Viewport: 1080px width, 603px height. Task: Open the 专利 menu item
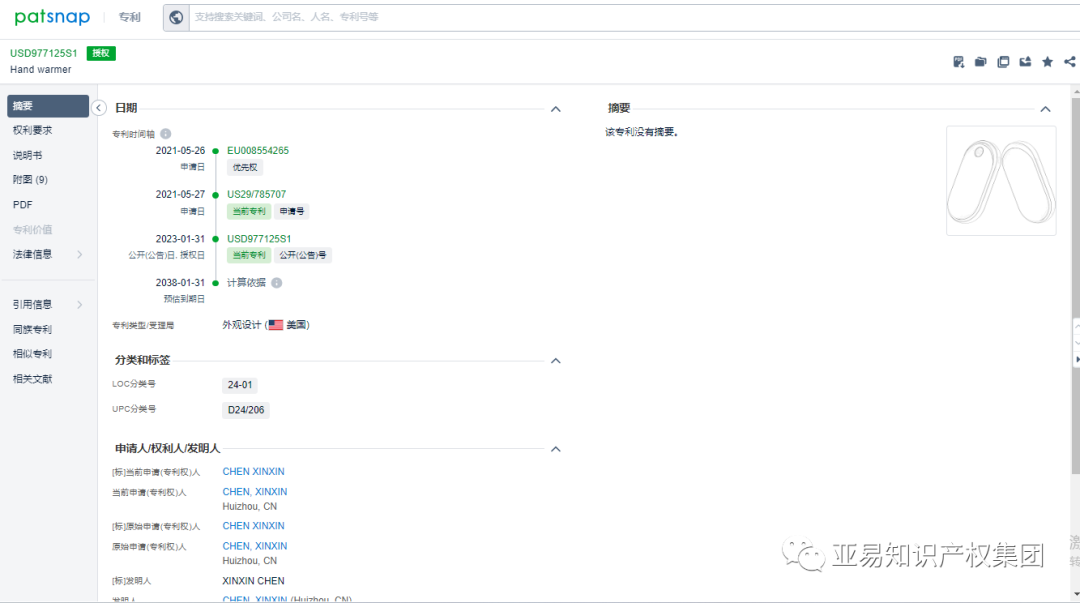click(x=129, y=17)
